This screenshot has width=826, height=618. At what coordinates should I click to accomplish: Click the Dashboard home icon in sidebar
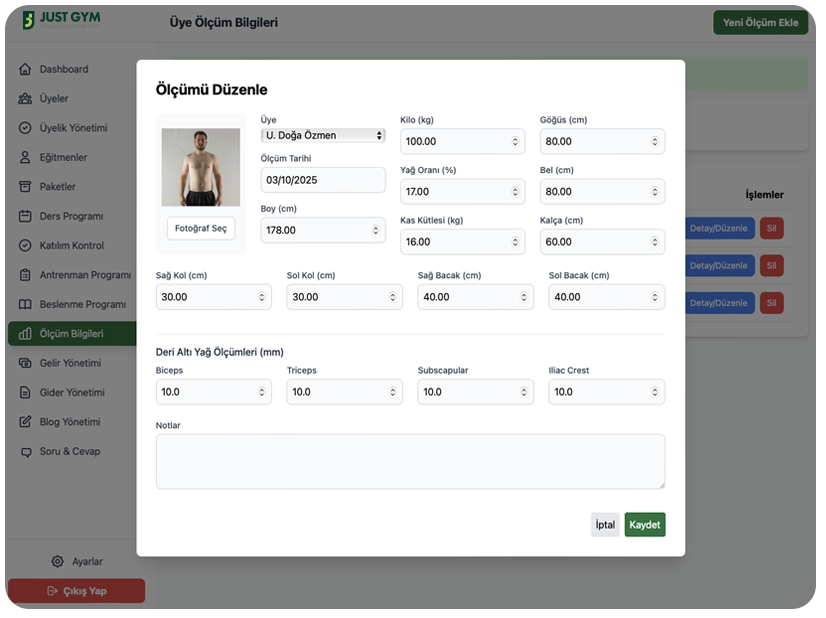coord(25,70)
